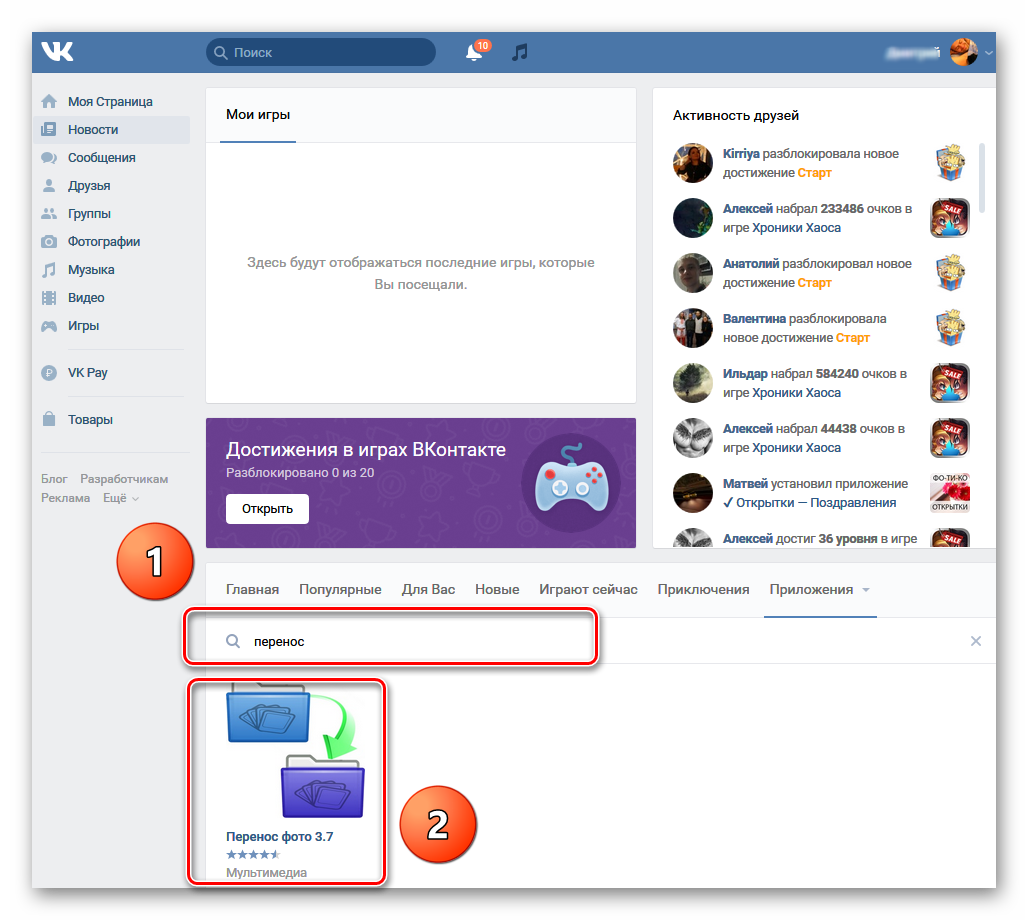Open the Блог footer link
The image size is (1028, 920).
tap(54, 479)
